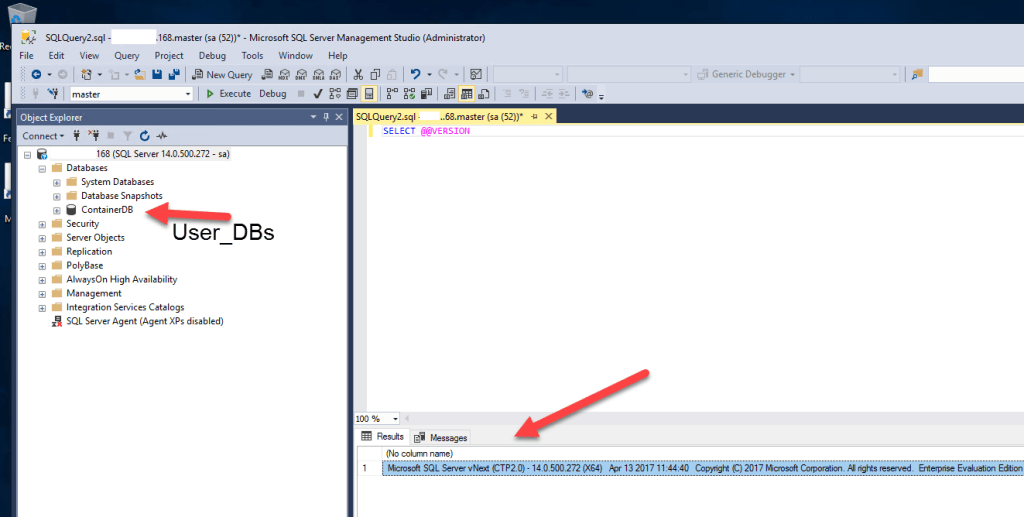This screenshot has width=1024, height=517.
Task: Click the Parse checkmark icon
Action: tap(317, 94)
